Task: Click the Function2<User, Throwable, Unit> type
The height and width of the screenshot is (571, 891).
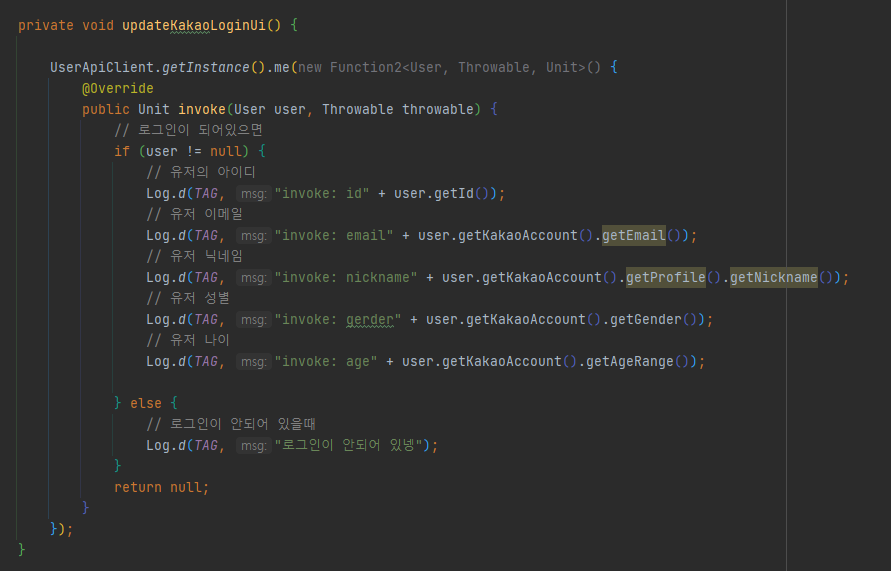Action: pos(457,68)
